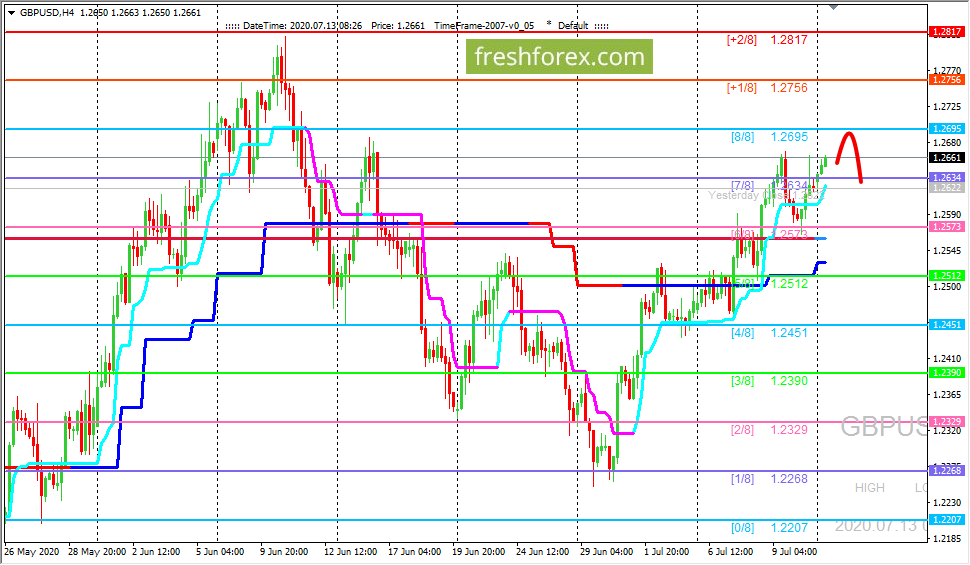Click the green 1.2512 price tag on axis

click(946, 275)
